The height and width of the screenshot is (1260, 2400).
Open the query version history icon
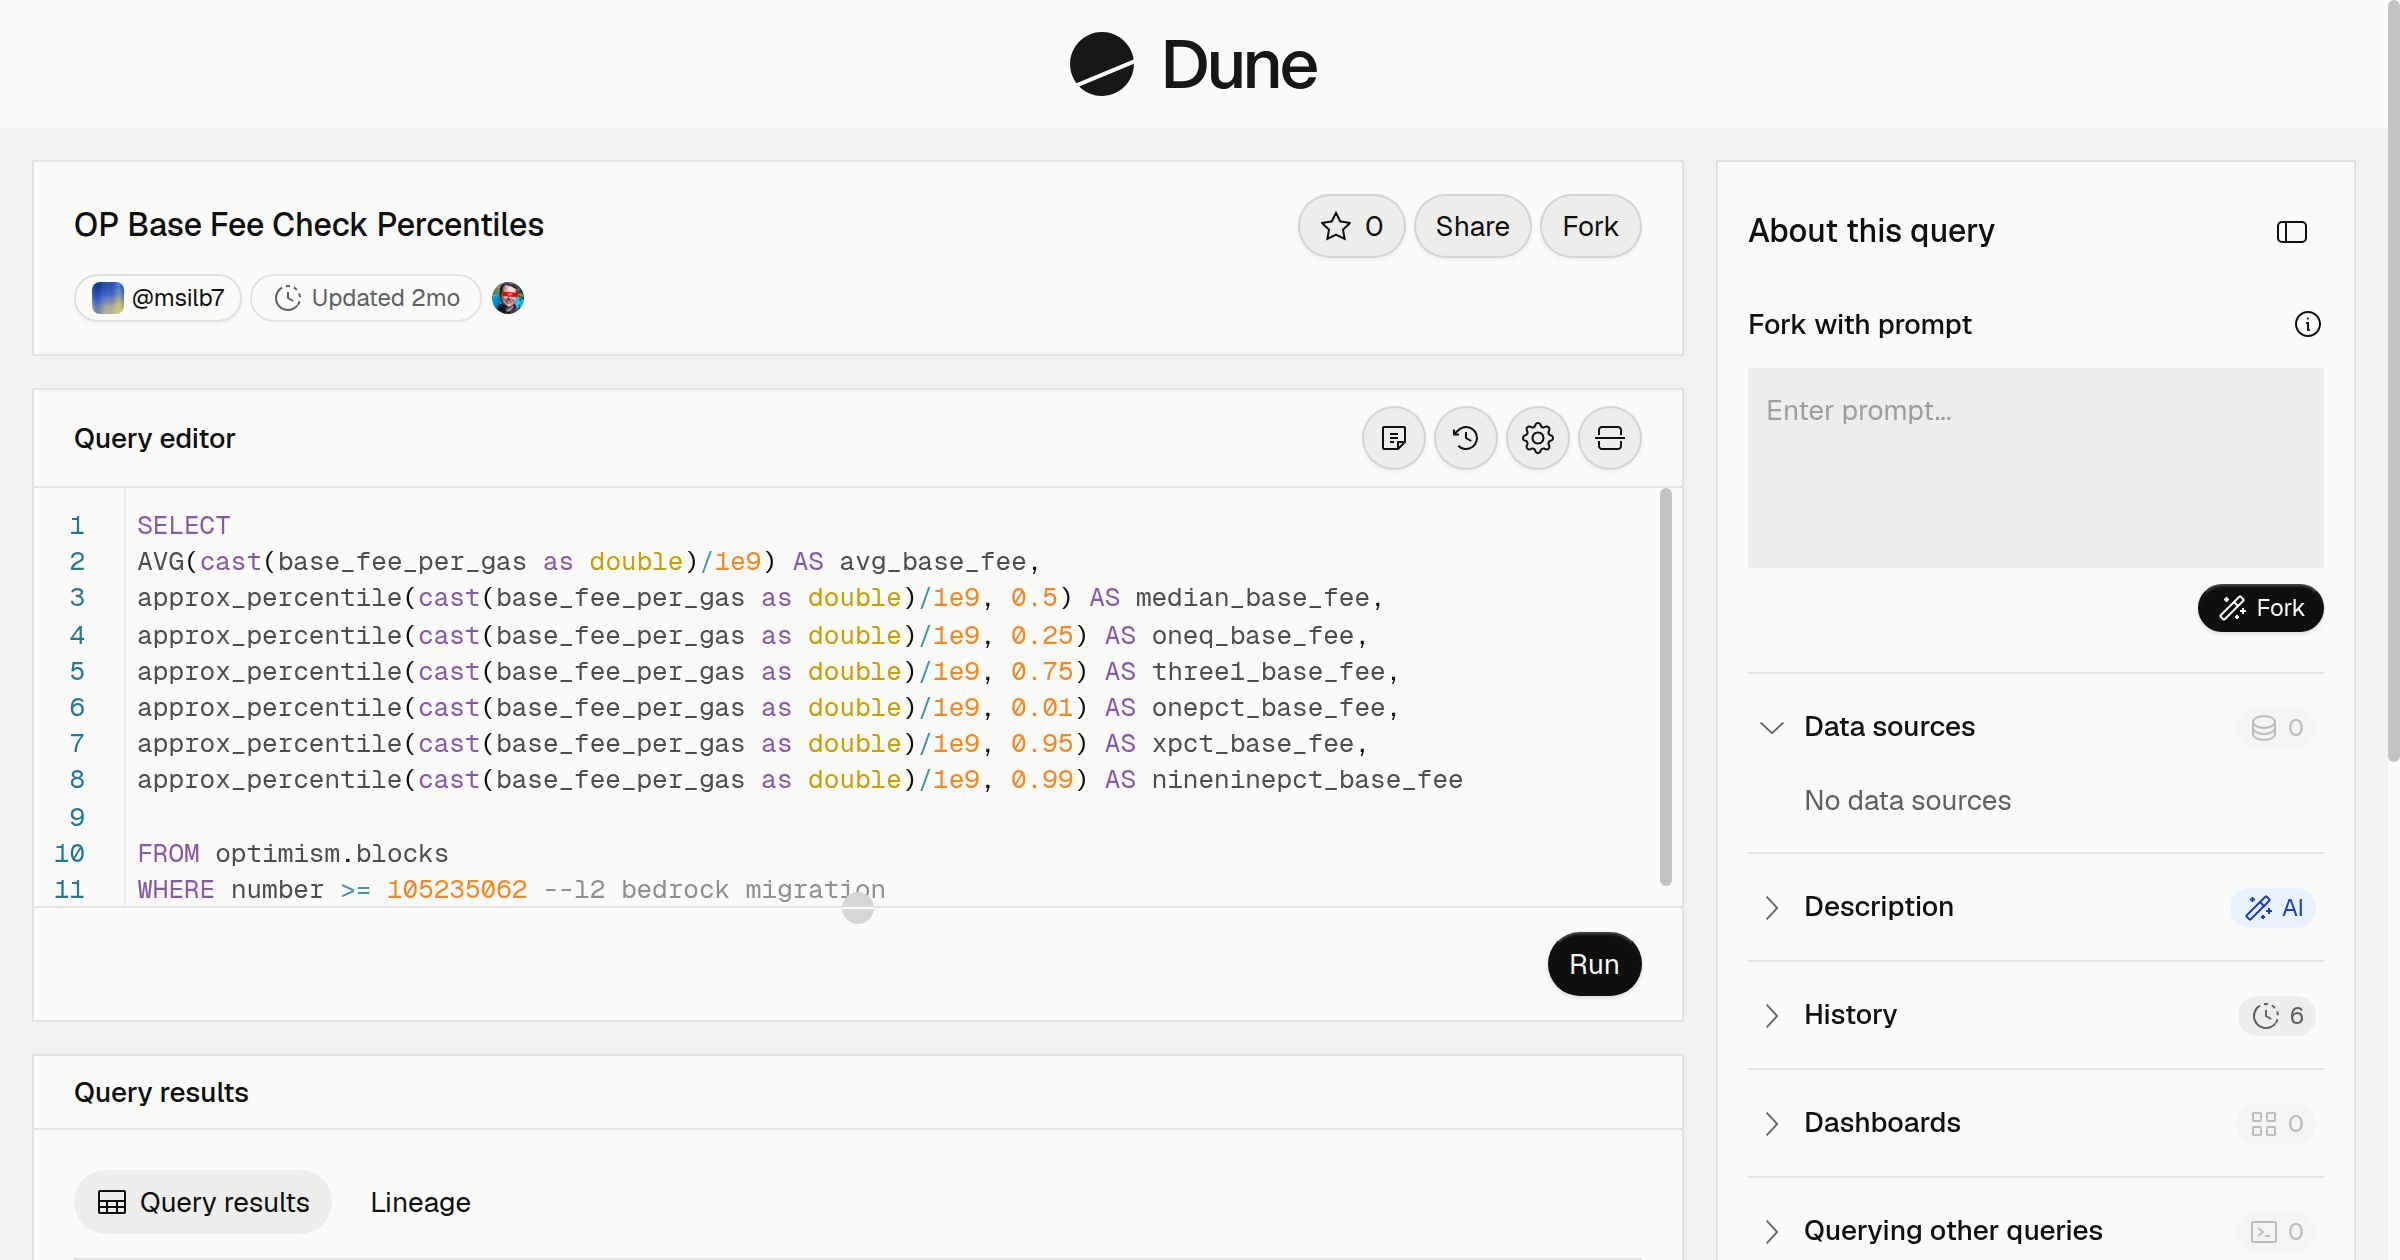[1466, 438]
